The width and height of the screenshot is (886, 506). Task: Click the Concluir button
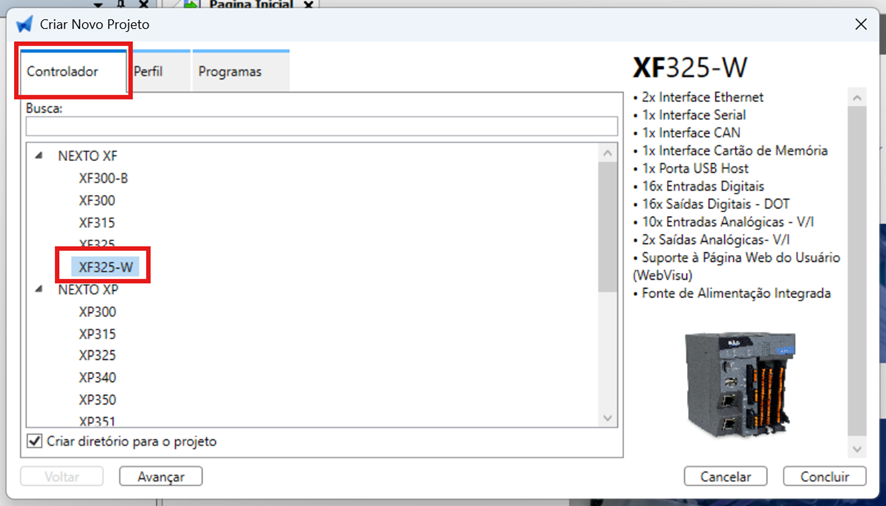pyautogui.click(x=824, y=477)
